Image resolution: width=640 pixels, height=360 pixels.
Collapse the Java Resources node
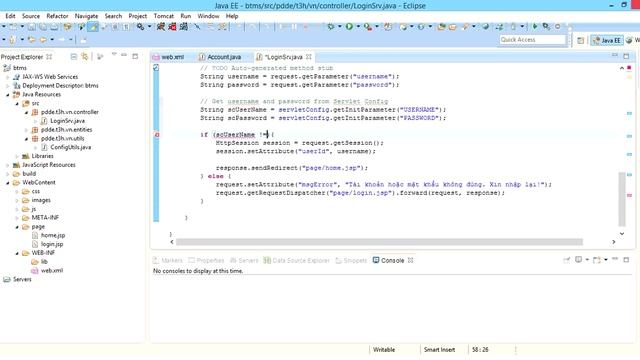tap(7, 95)
